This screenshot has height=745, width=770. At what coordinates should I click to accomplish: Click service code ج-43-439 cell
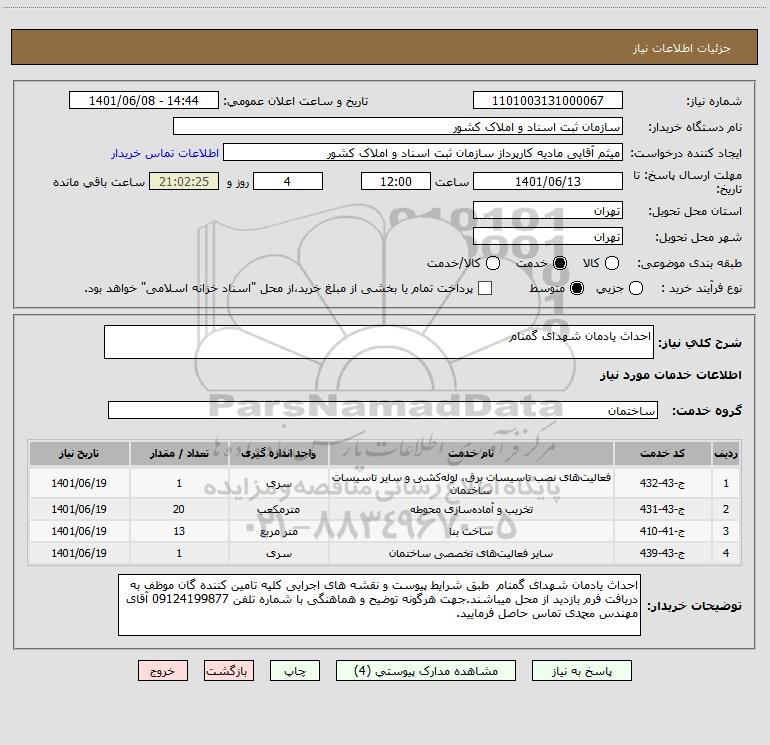pyautogui.click(x=662, y=553)
